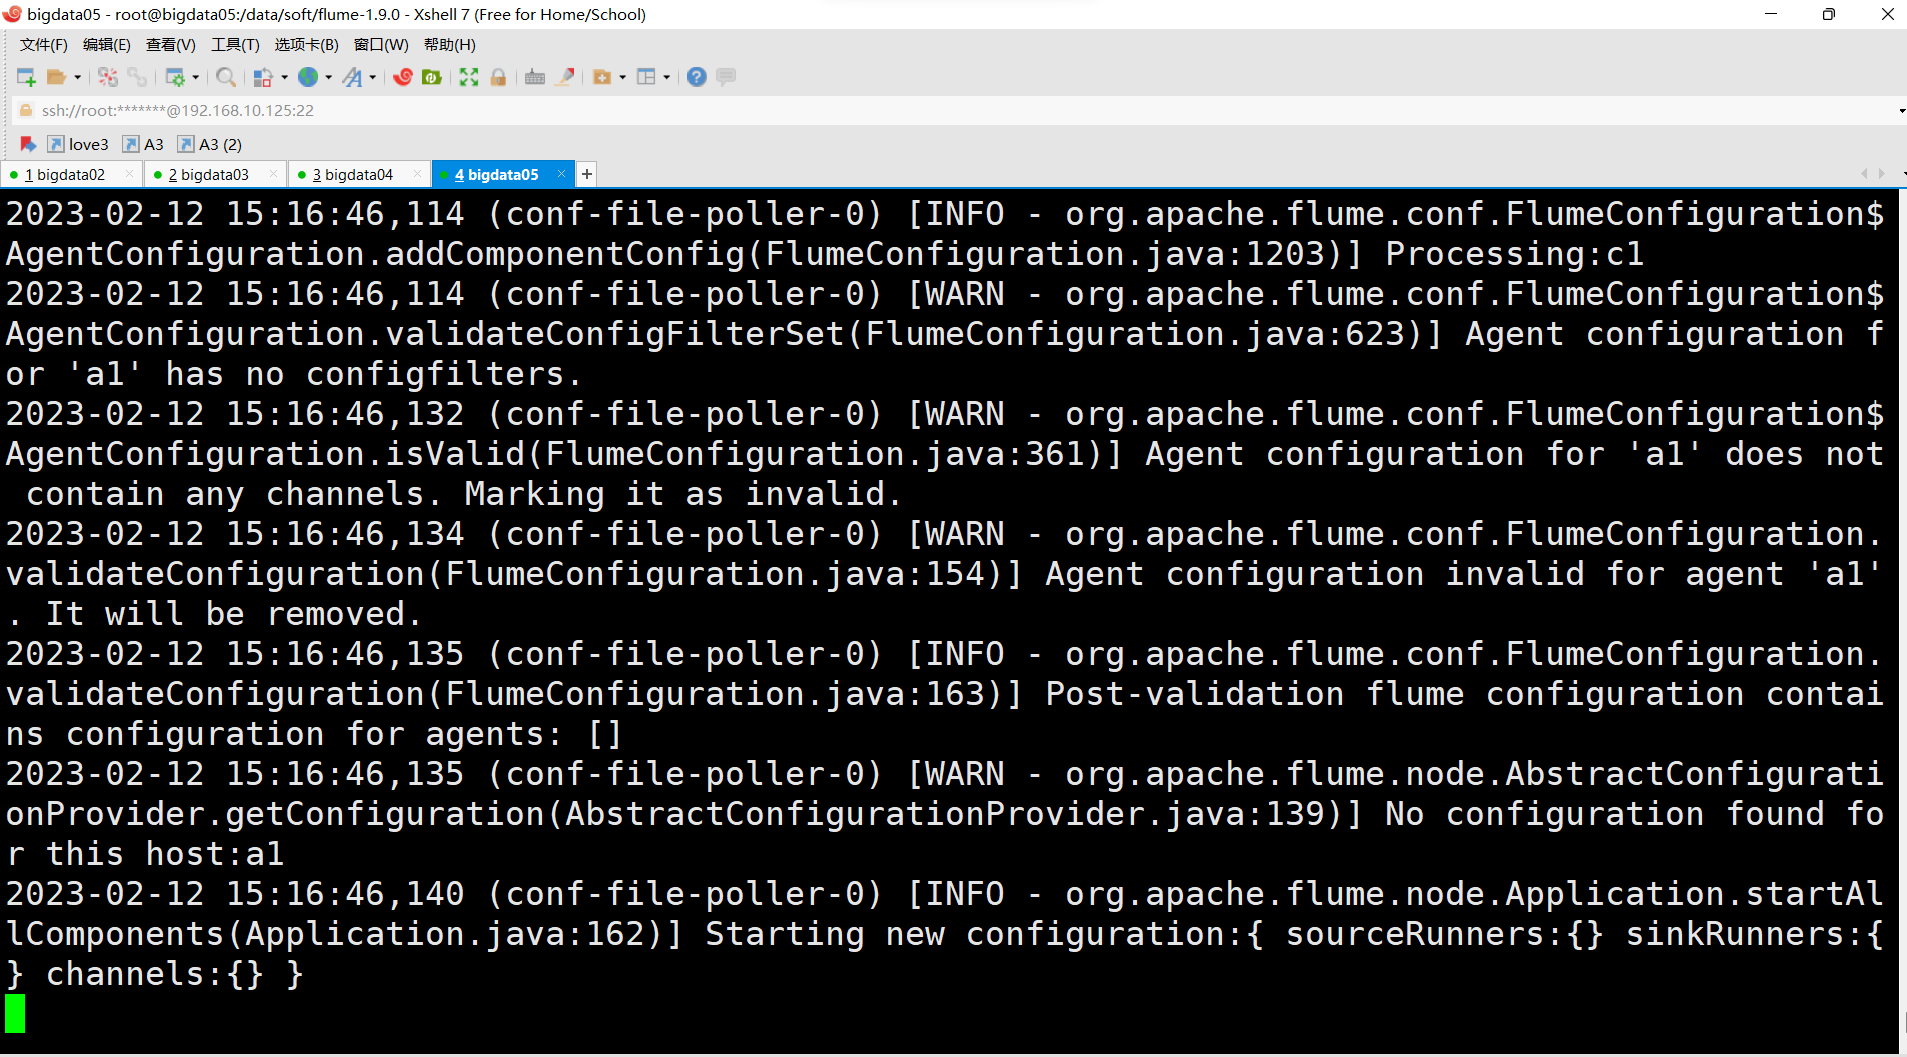Click the padlock lock-screen icon
This screenshot has width=1907, height=1057.
498,77
